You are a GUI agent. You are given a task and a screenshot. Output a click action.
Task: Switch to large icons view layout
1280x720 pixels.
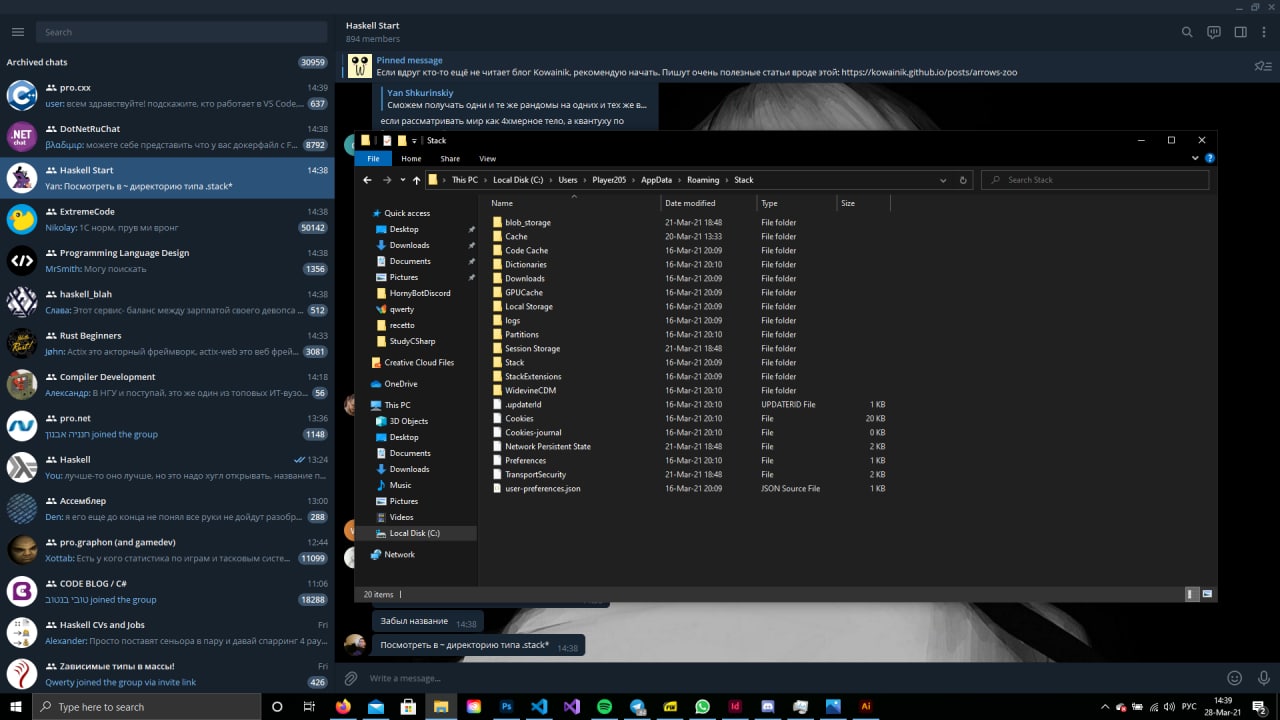(x=1207, y=594)
